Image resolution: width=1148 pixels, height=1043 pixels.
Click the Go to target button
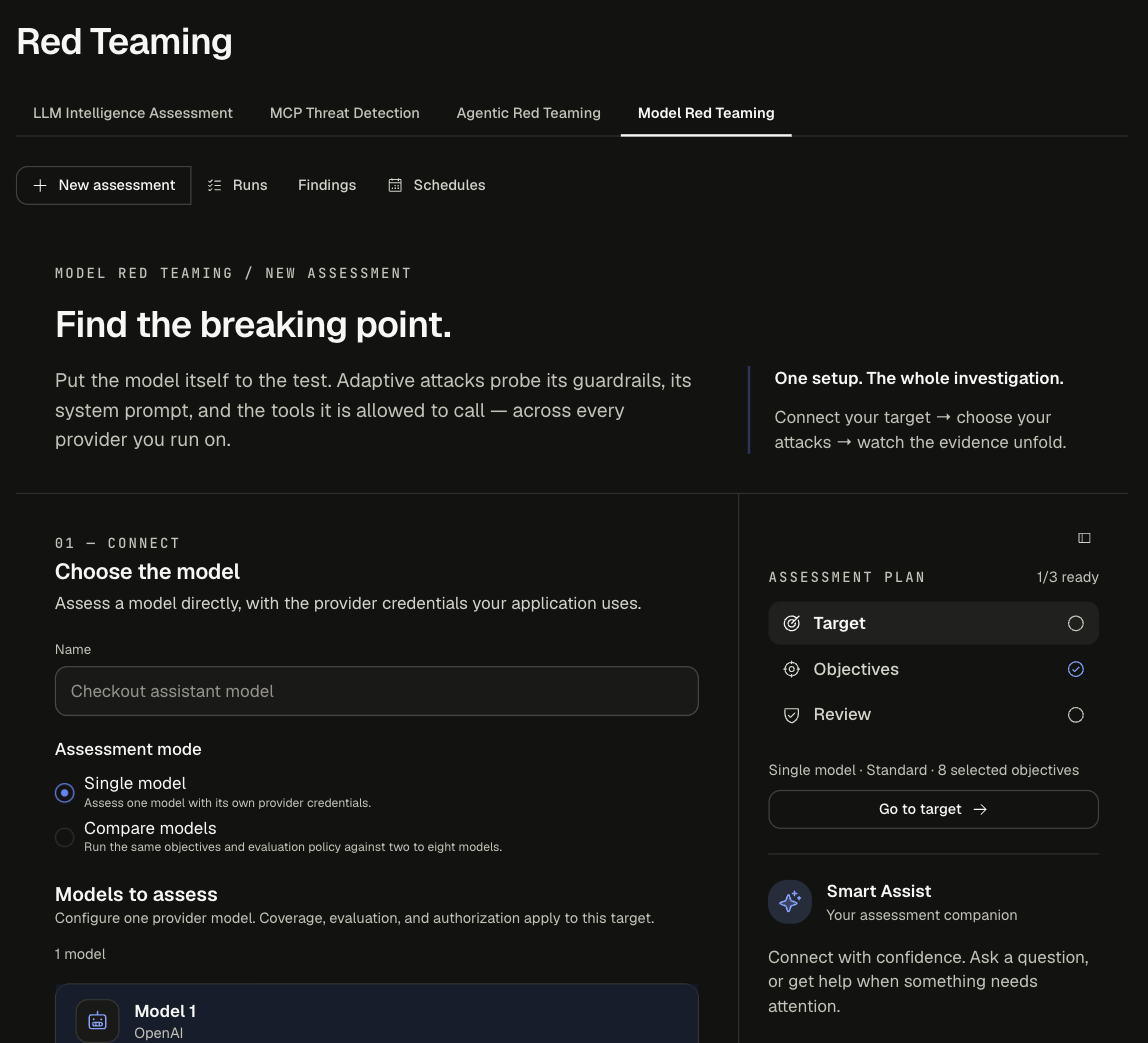click(x=933, y=809)
